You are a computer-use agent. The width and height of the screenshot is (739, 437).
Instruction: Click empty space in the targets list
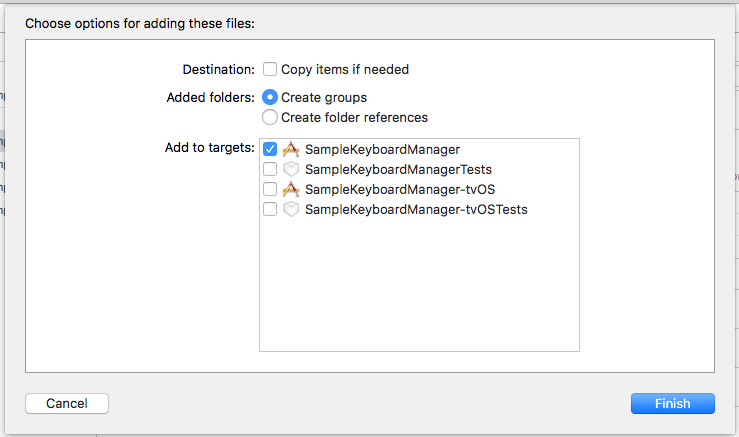420,290
